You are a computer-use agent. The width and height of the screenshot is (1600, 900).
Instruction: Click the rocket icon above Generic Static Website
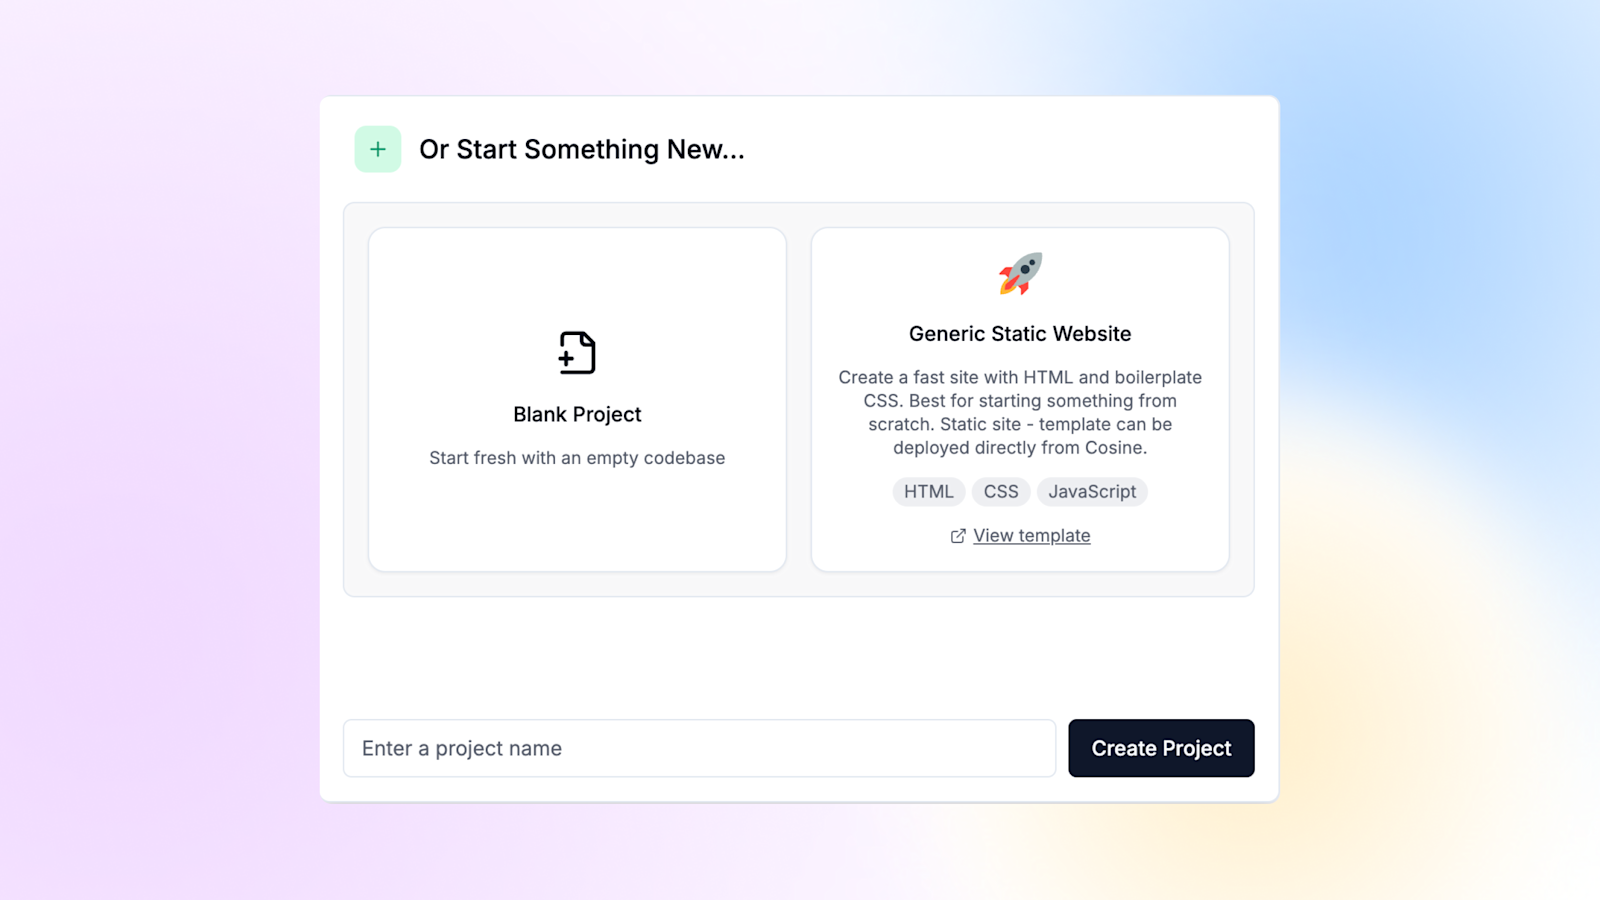coord(1020,275)
